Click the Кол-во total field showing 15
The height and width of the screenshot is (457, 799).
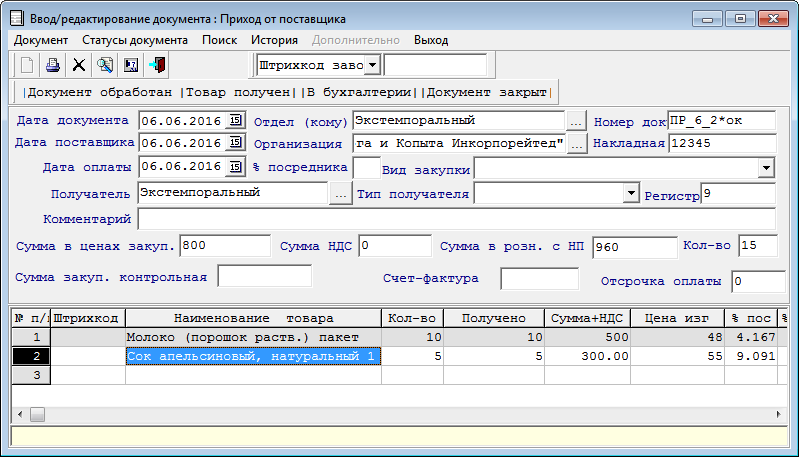[x=758, y=246]
